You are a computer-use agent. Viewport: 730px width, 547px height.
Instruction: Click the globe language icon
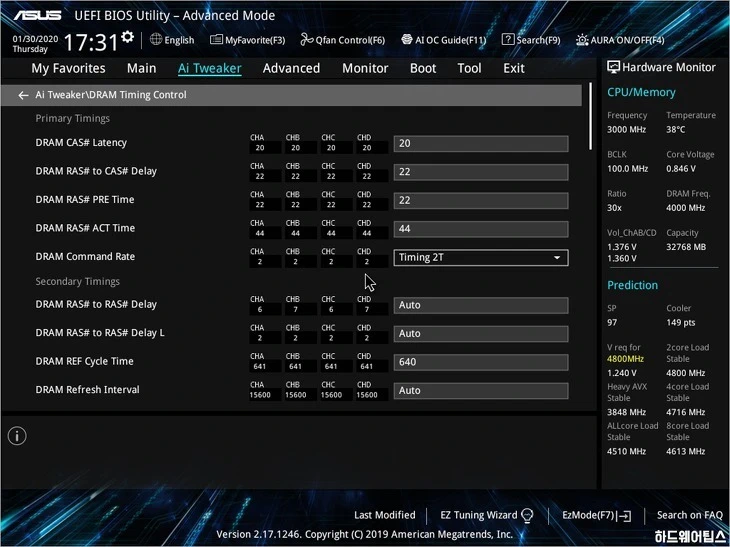(156, 40)
